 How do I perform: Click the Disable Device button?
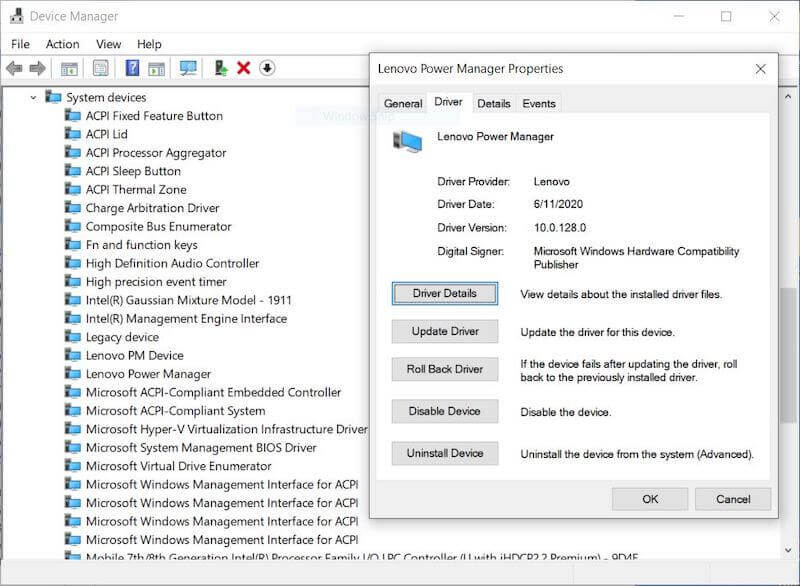[x=445, y=411]
